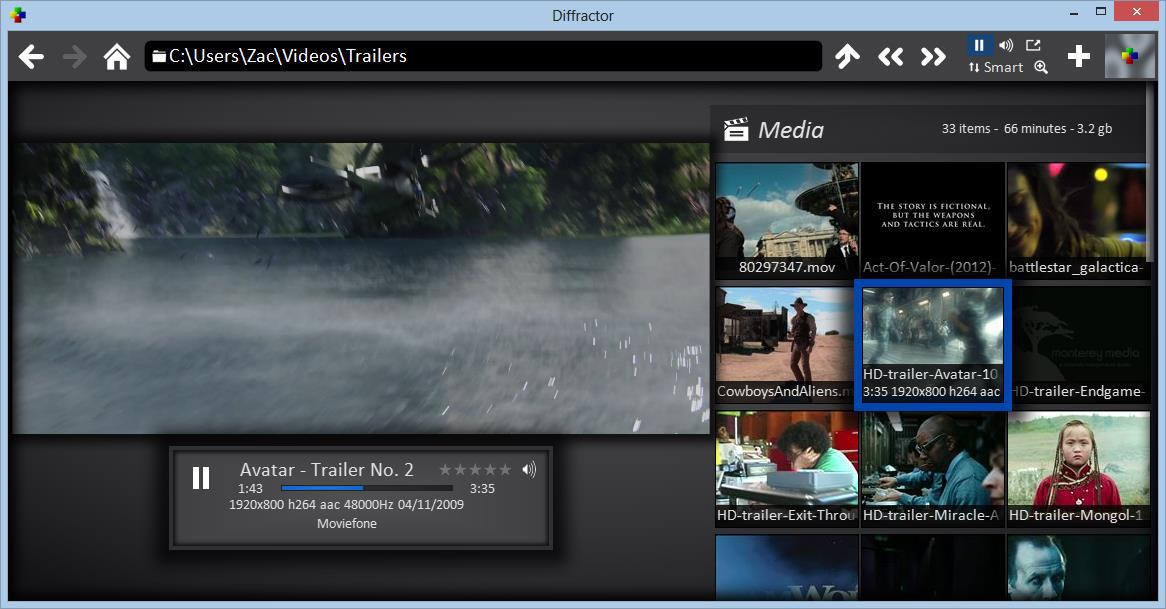Image resolution: width=1166 pixels, height=609 pixels.
Task: Select the CowboysAndAliens thumbnail
Action: click(x=785, y=344)
